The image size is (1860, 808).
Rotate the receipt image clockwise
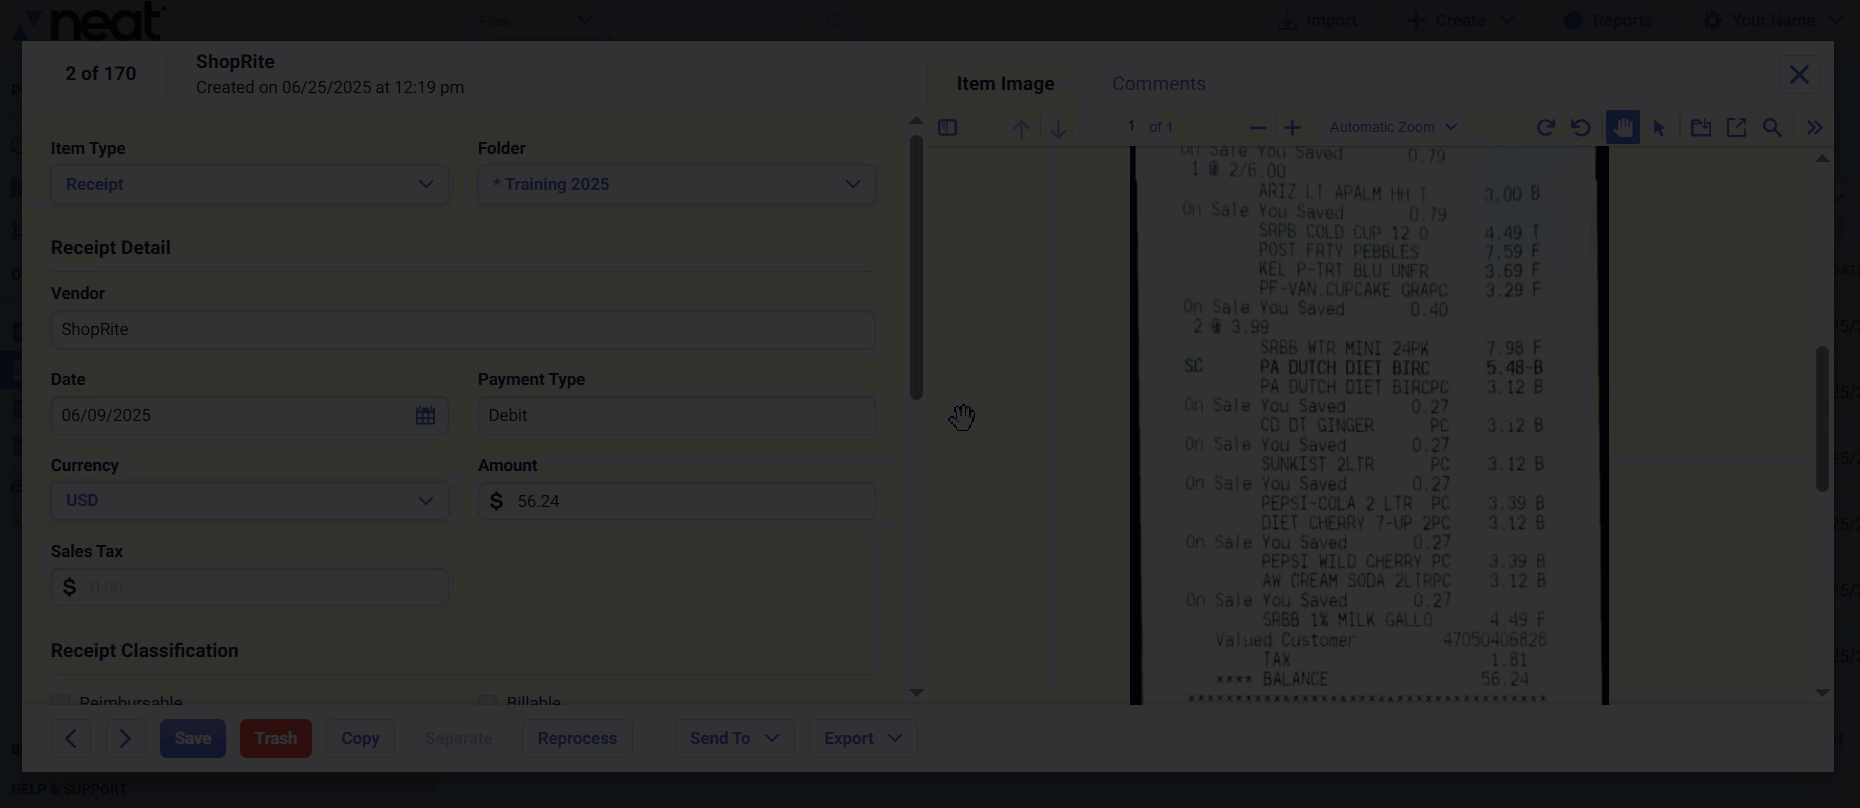pyautogui.click(x=1545, y=128)
